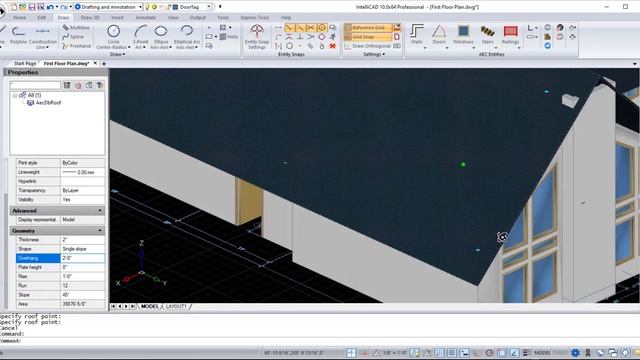Insert Windows AEC entity
The height and width of the screenshot is (360, 640).
pos(463,35)
